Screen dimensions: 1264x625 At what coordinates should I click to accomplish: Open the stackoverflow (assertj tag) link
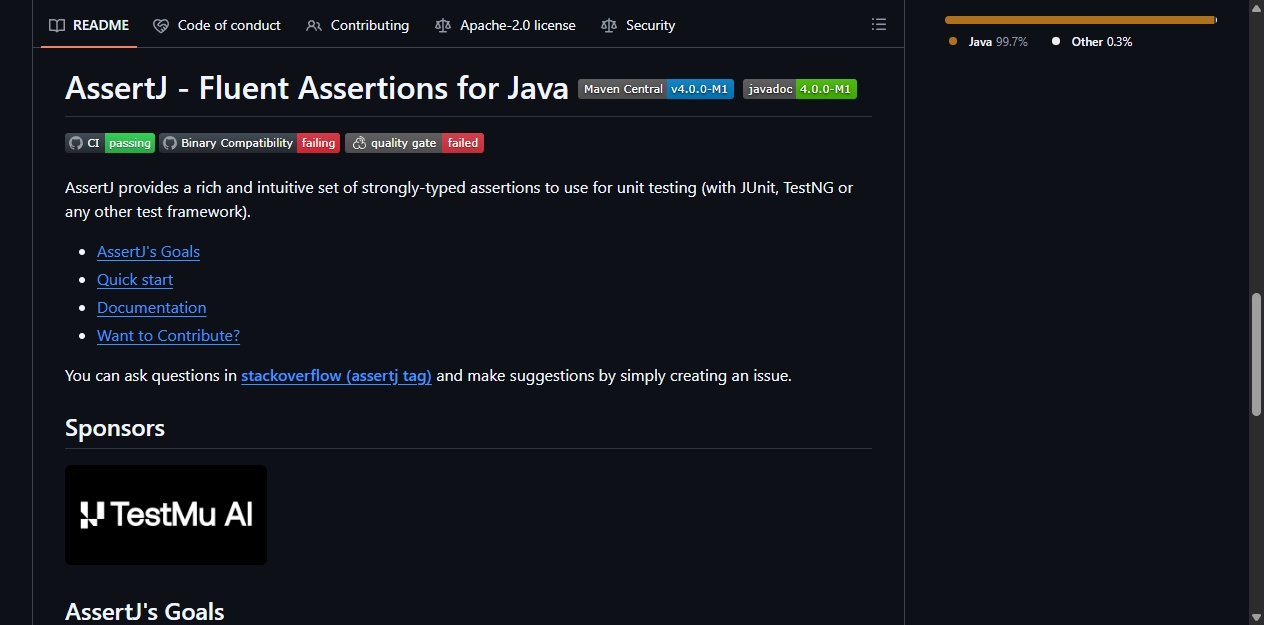336,376
